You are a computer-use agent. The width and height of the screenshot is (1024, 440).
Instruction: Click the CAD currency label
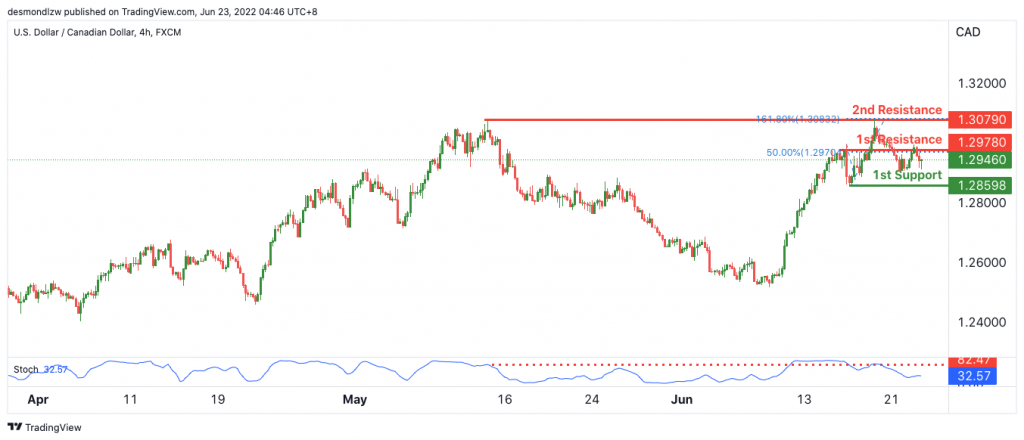tap(968, 32)
